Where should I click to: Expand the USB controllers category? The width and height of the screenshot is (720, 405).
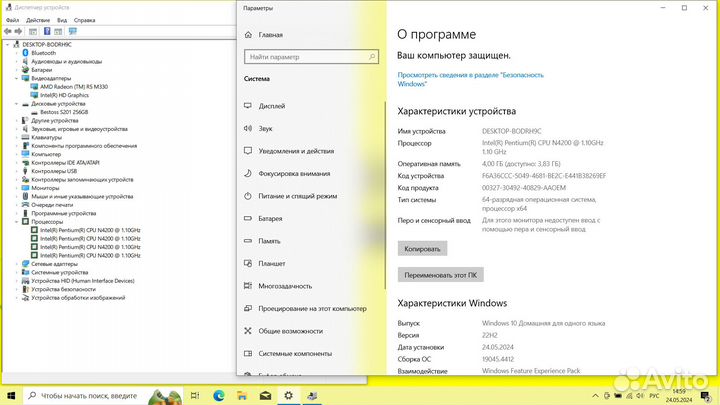point(17,171)
